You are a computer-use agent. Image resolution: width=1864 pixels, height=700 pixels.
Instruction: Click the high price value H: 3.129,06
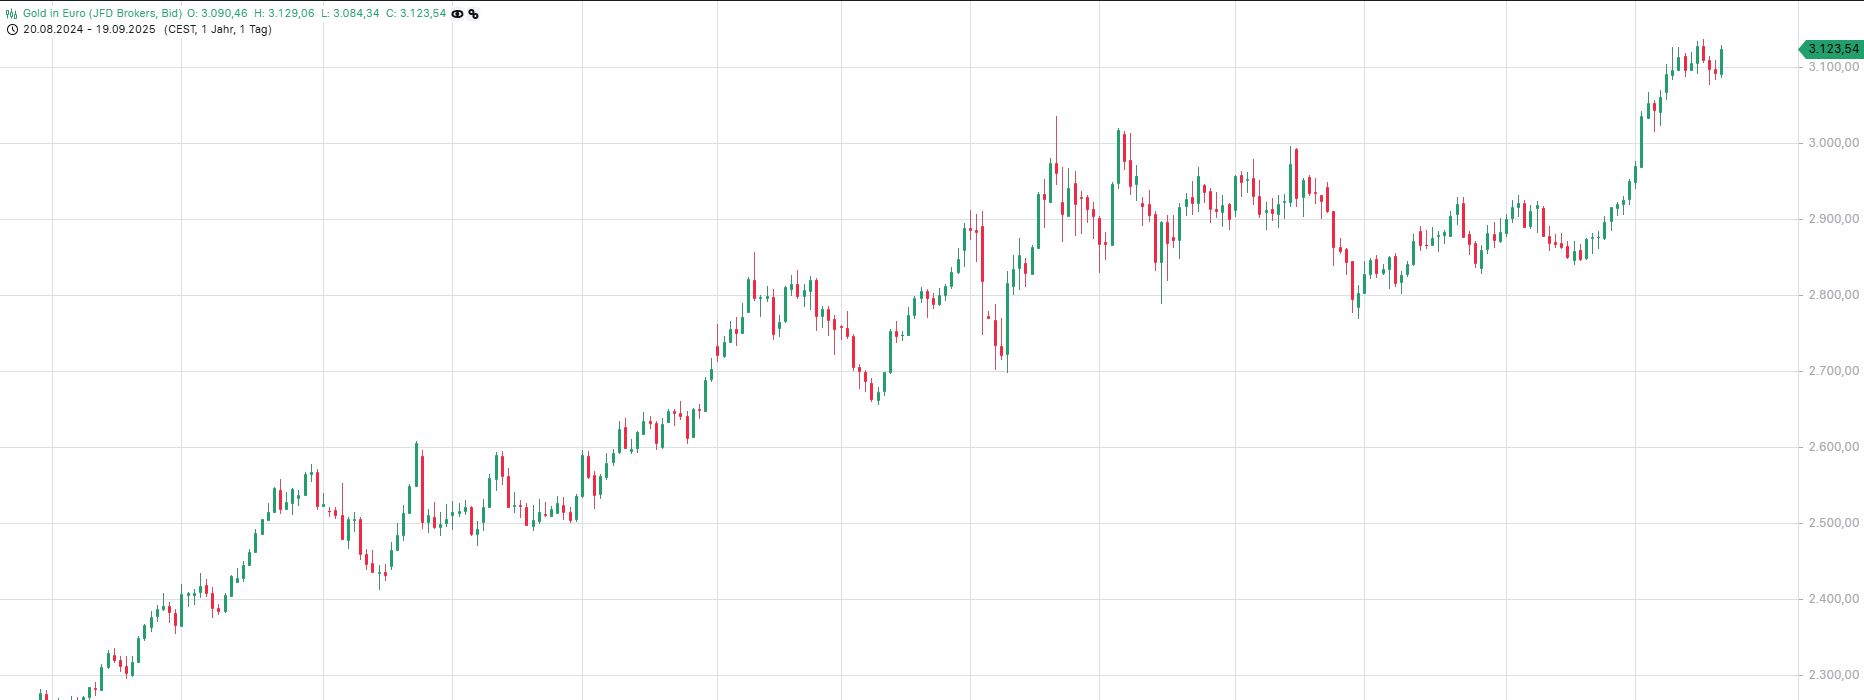284,14
